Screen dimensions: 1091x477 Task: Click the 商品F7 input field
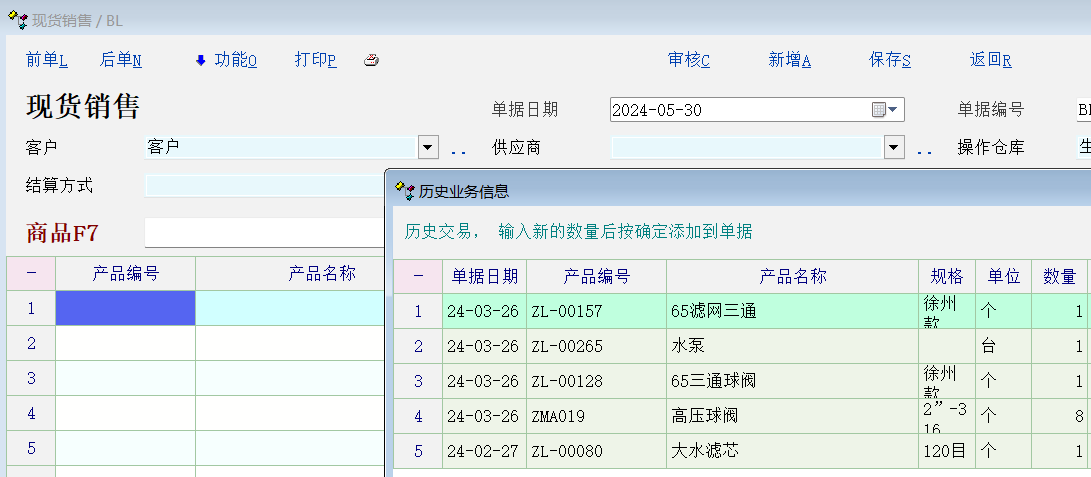(x=264, y=233)
